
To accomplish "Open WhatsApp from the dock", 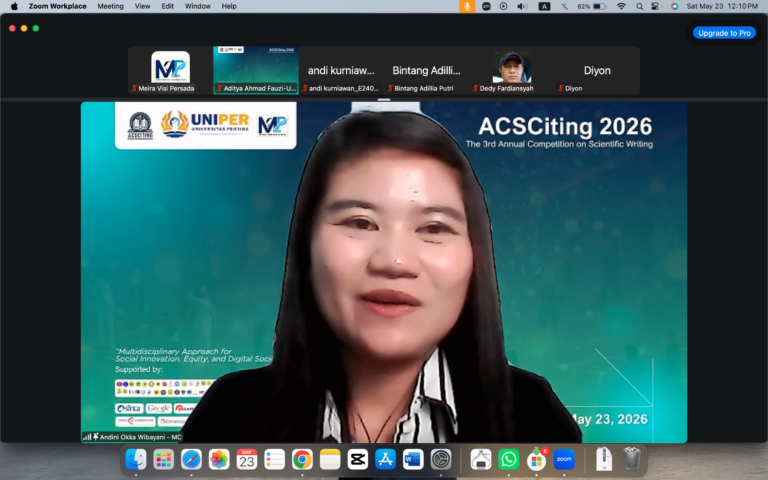I will pos(508,459).
